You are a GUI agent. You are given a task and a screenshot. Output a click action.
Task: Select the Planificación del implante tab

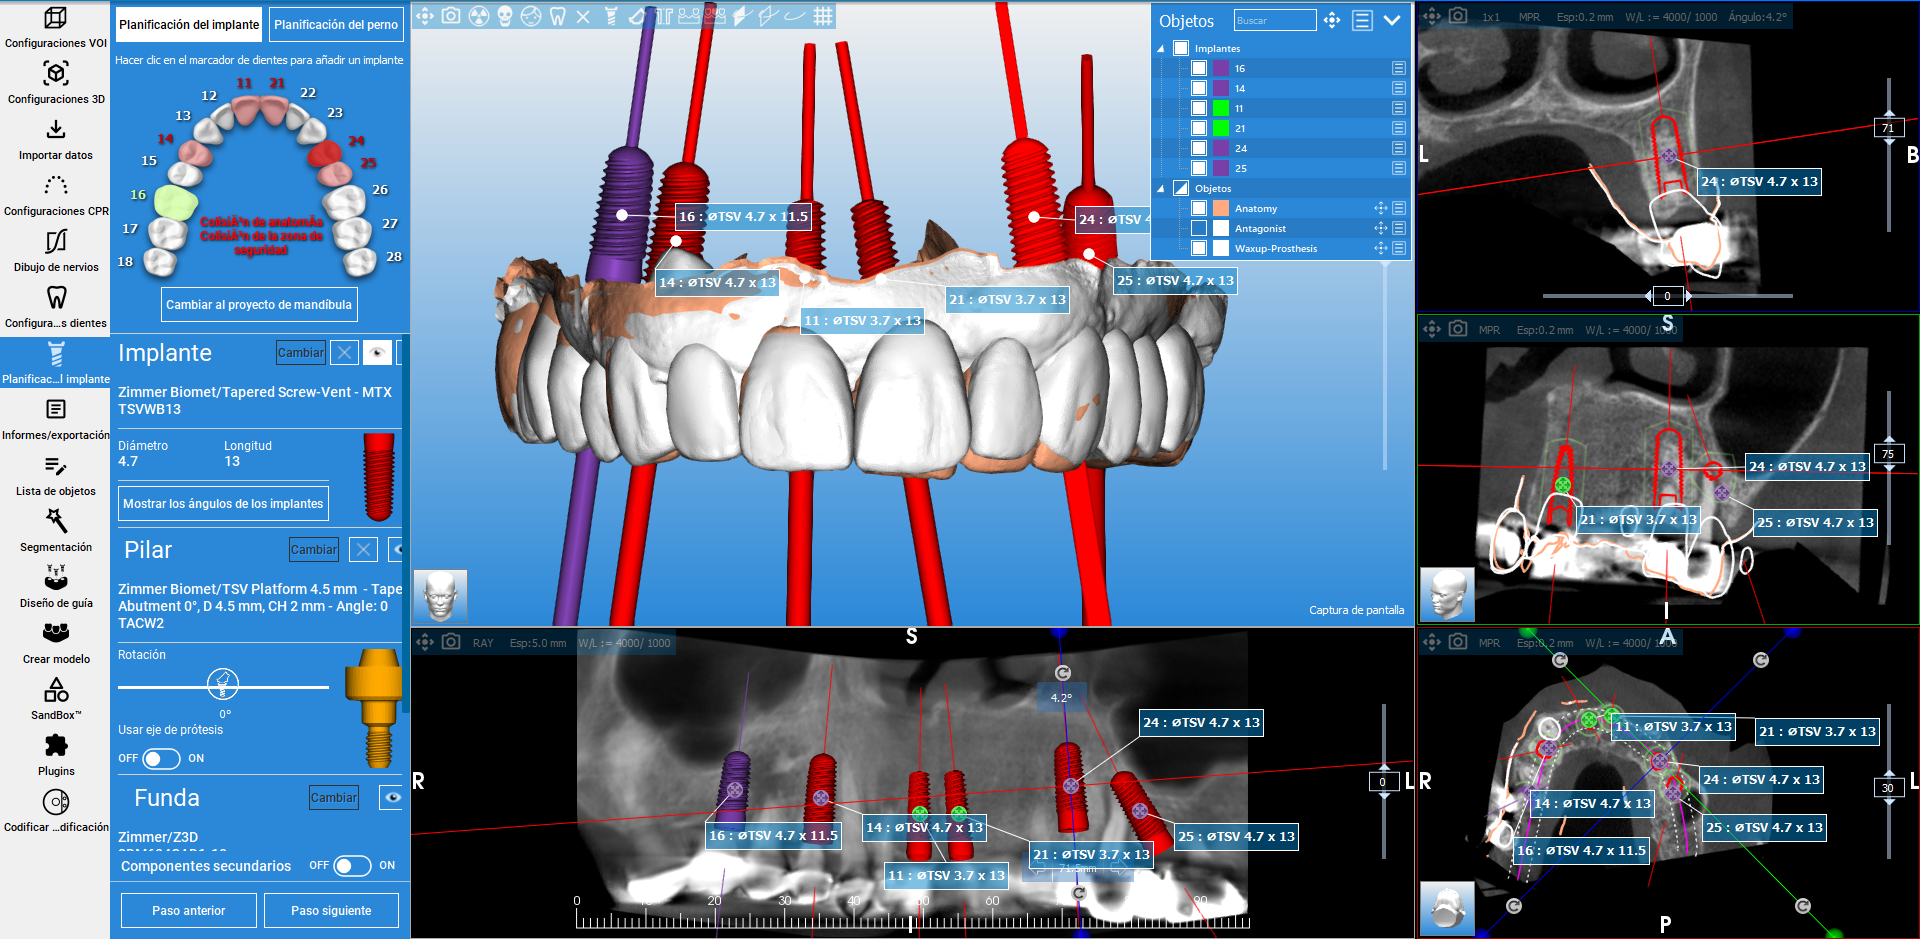click(x=189, y=25)
